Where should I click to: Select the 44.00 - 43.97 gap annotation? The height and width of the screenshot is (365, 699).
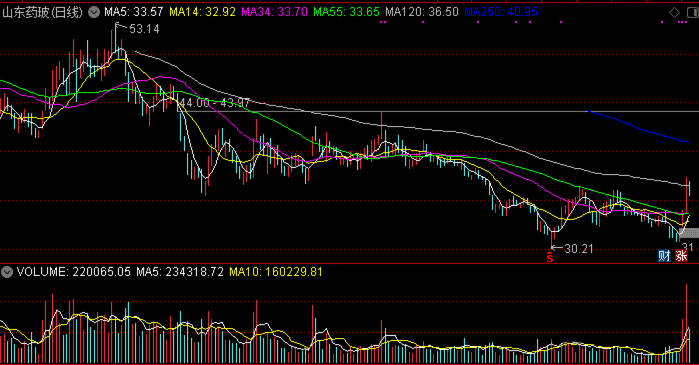(x=215, y=103)
